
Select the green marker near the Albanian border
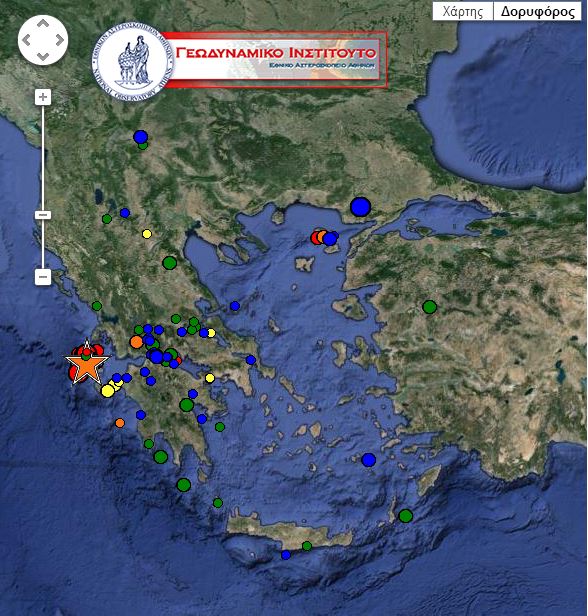coord(107,219)
